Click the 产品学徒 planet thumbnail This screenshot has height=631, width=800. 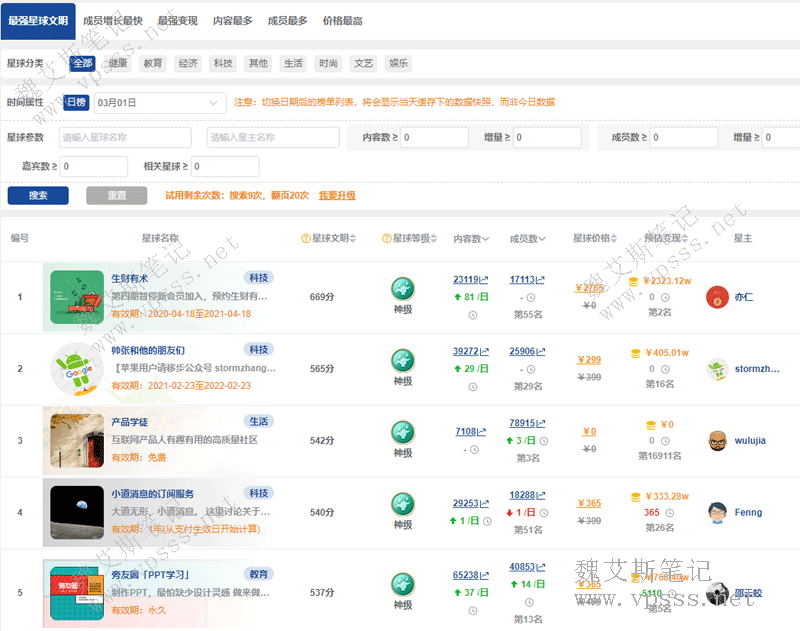coord(78,441)
